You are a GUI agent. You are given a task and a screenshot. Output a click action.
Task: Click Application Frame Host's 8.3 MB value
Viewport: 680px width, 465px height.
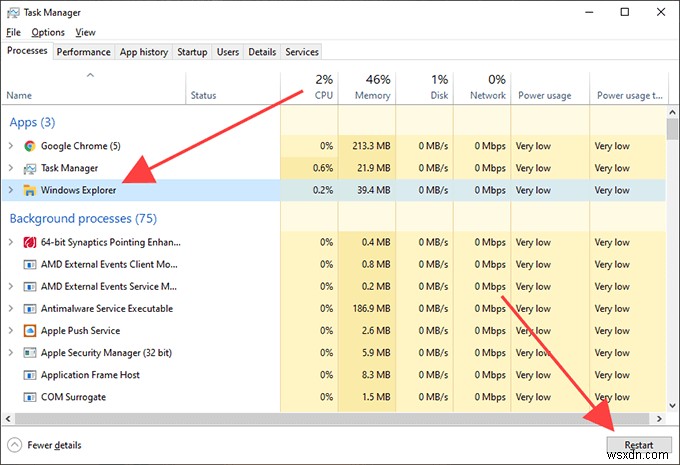pos(376,375)
